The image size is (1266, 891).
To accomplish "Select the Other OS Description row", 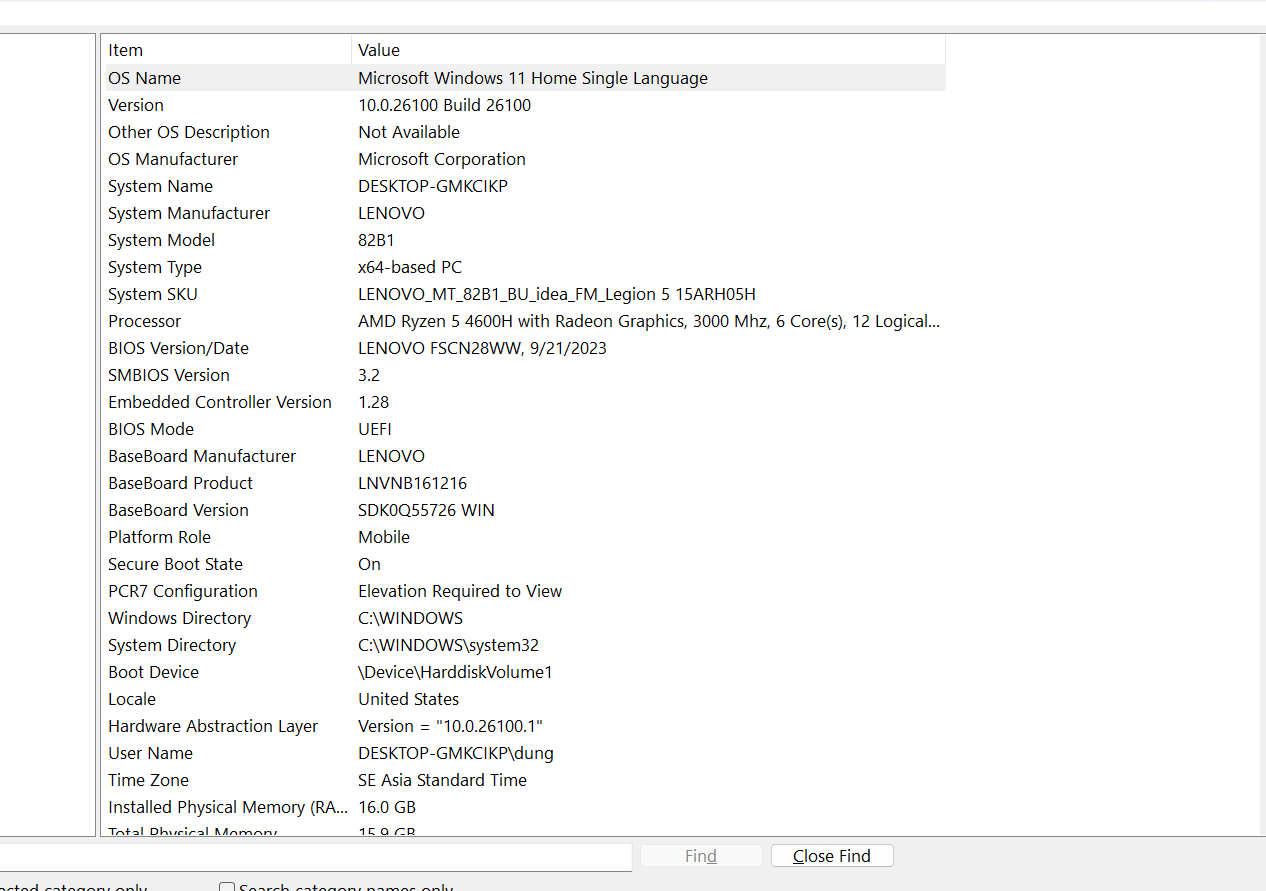I will pos(525,132).
